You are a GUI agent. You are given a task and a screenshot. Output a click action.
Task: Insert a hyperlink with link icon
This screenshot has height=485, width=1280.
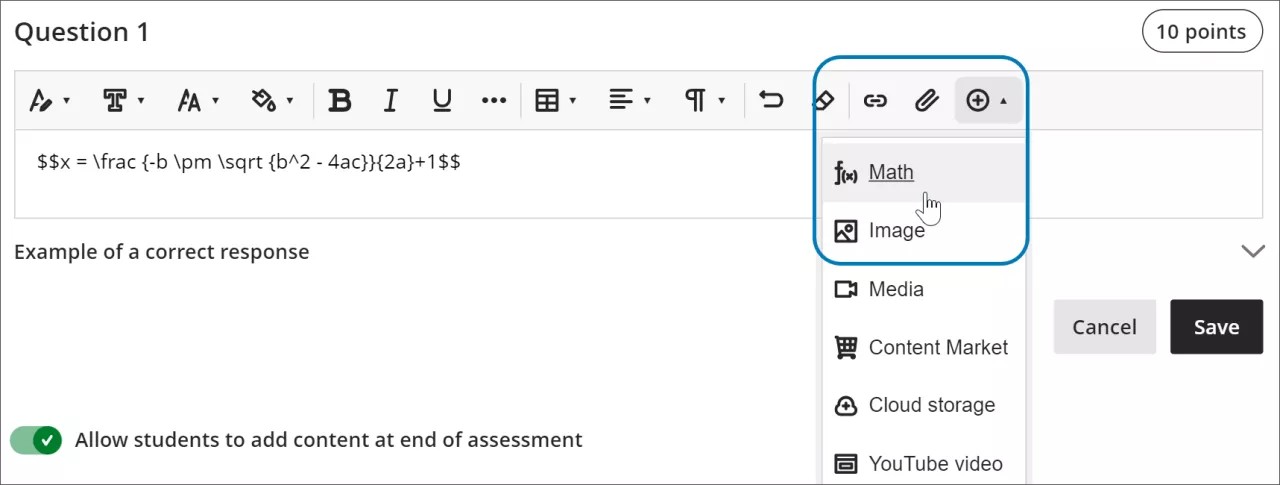click(x=875, y=100)
